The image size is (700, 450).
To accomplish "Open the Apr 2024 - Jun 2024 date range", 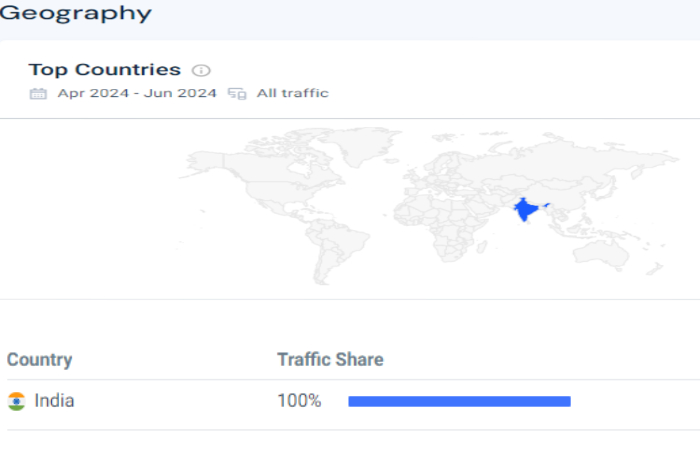I will click(137, 93).
